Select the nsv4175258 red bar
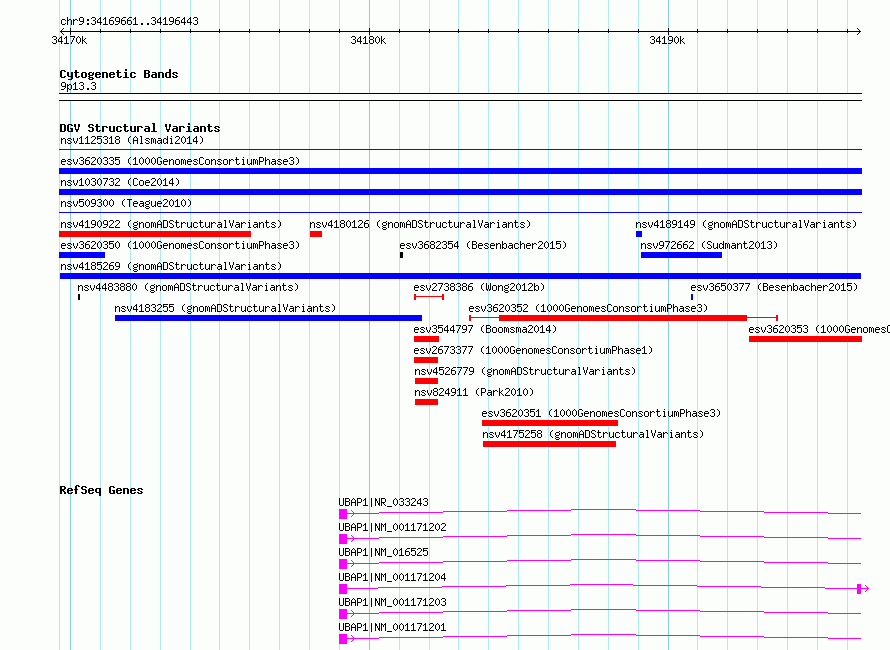Viewport: 890px width, 650px height. [x=549, y=444]
